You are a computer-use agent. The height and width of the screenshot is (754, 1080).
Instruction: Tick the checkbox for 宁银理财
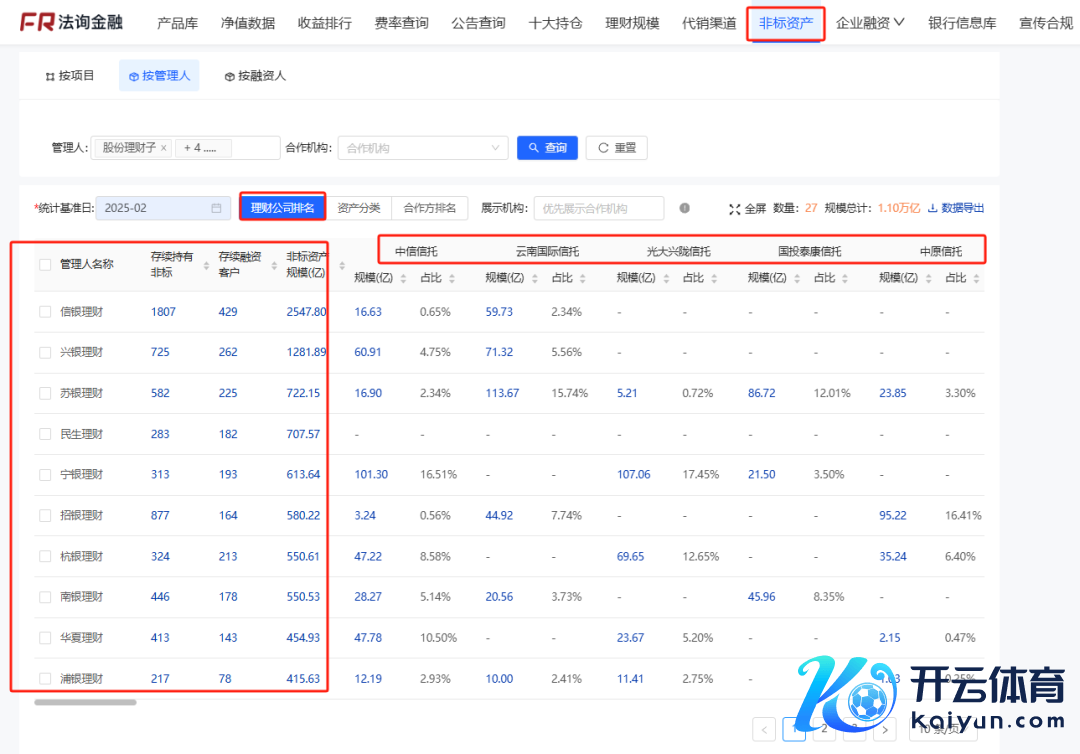point(45,475)
